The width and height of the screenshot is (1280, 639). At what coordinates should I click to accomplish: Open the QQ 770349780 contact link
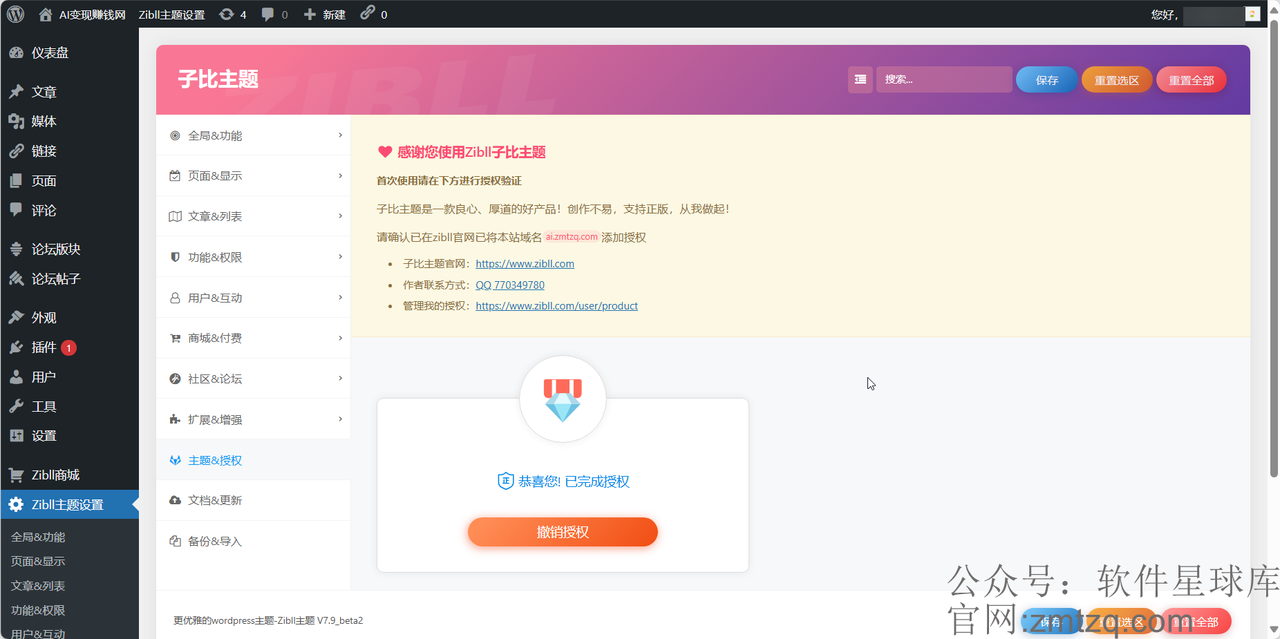[x=510, y=285]
